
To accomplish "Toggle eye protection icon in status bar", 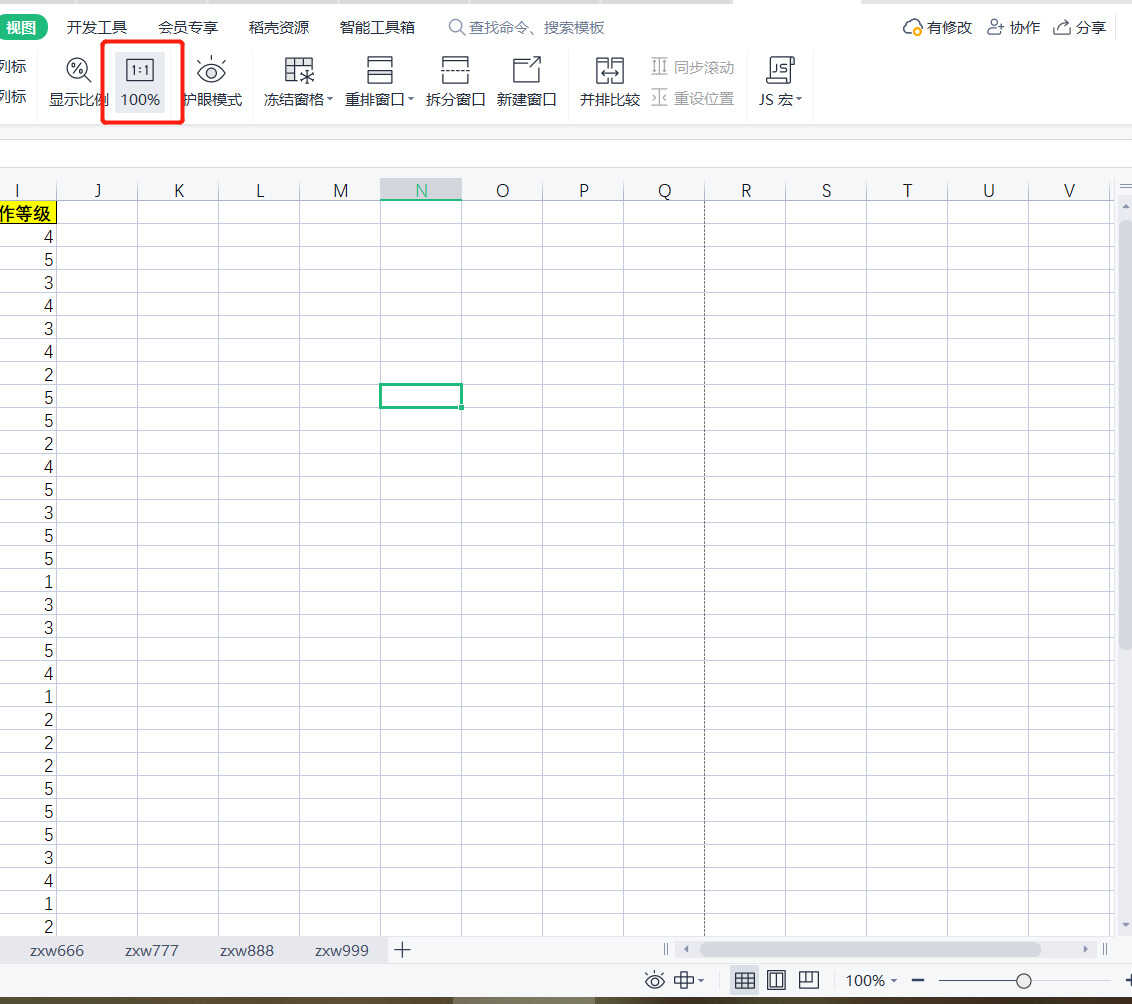I will (x=654, y=981).
